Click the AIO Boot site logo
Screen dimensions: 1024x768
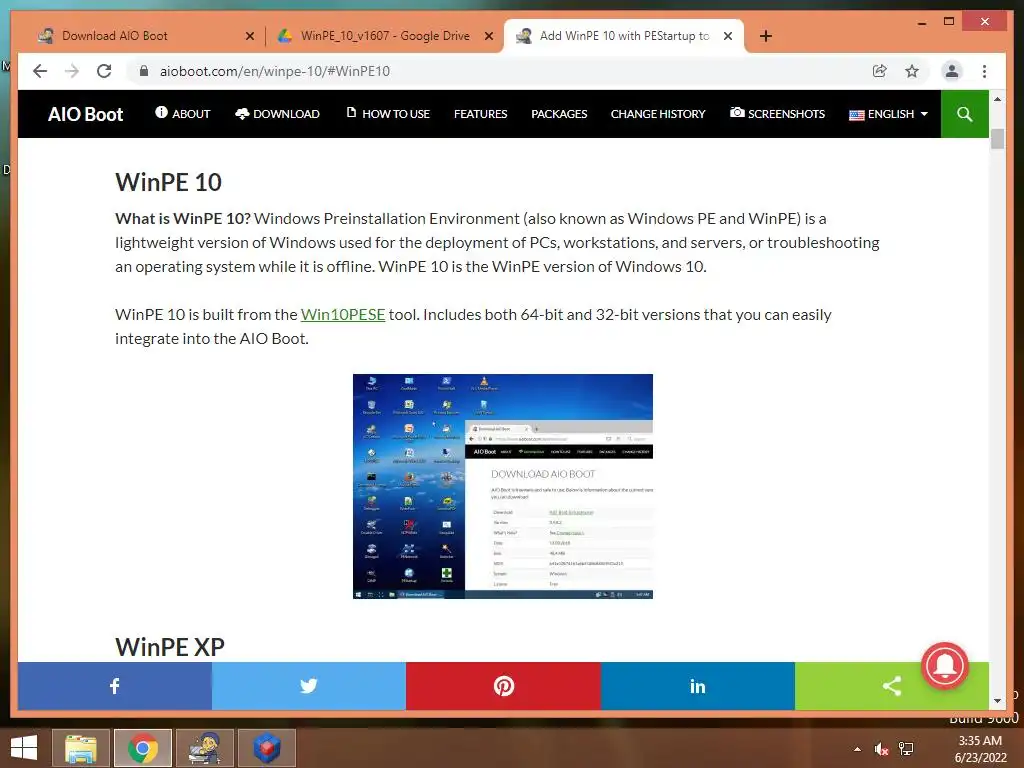pos(86,114)
